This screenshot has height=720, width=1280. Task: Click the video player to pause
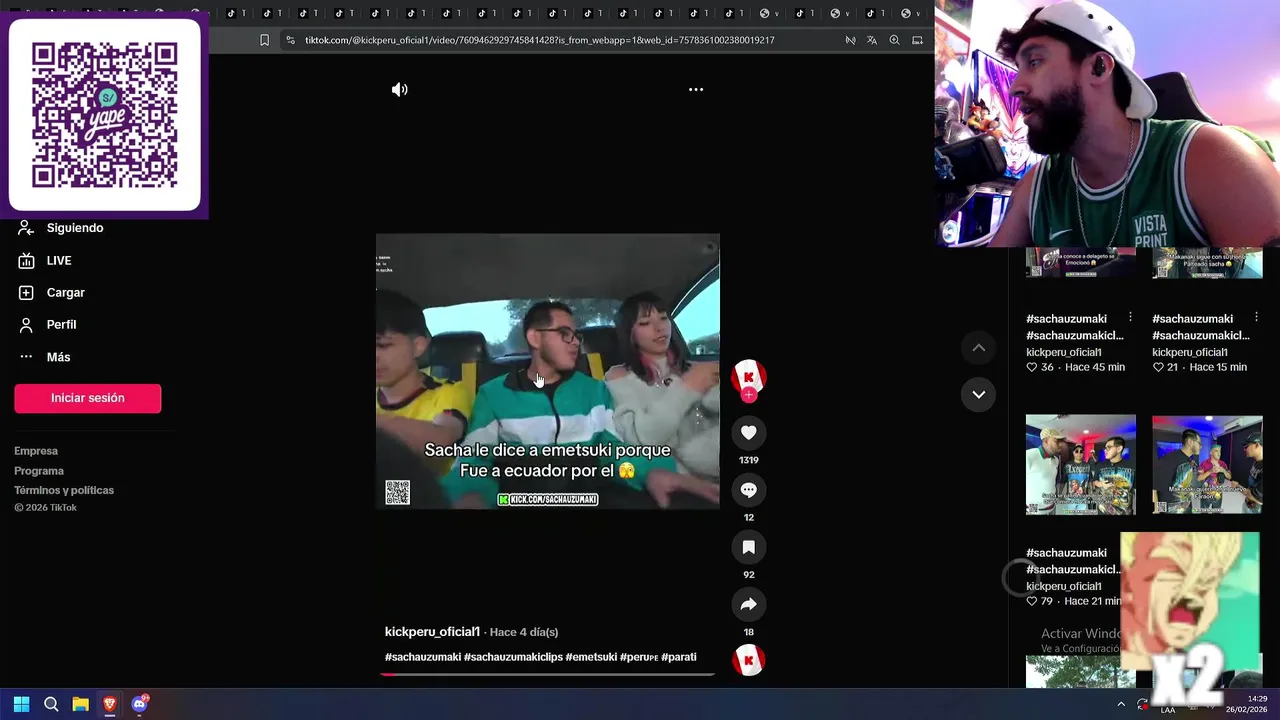pyautogui.click(x=547, y=371)
